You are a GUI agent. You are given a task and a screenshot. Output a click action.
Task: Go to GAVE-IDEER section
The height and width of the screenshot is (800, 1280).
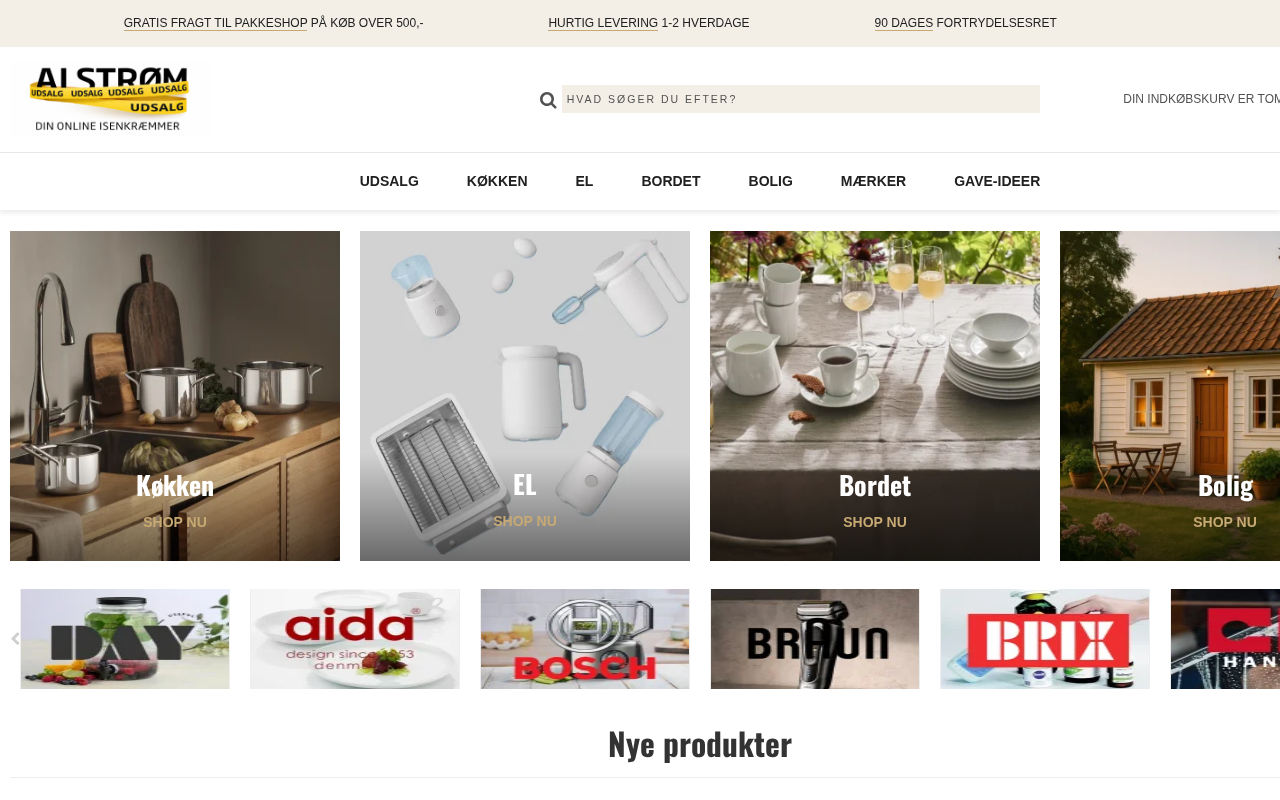point(997,181)
